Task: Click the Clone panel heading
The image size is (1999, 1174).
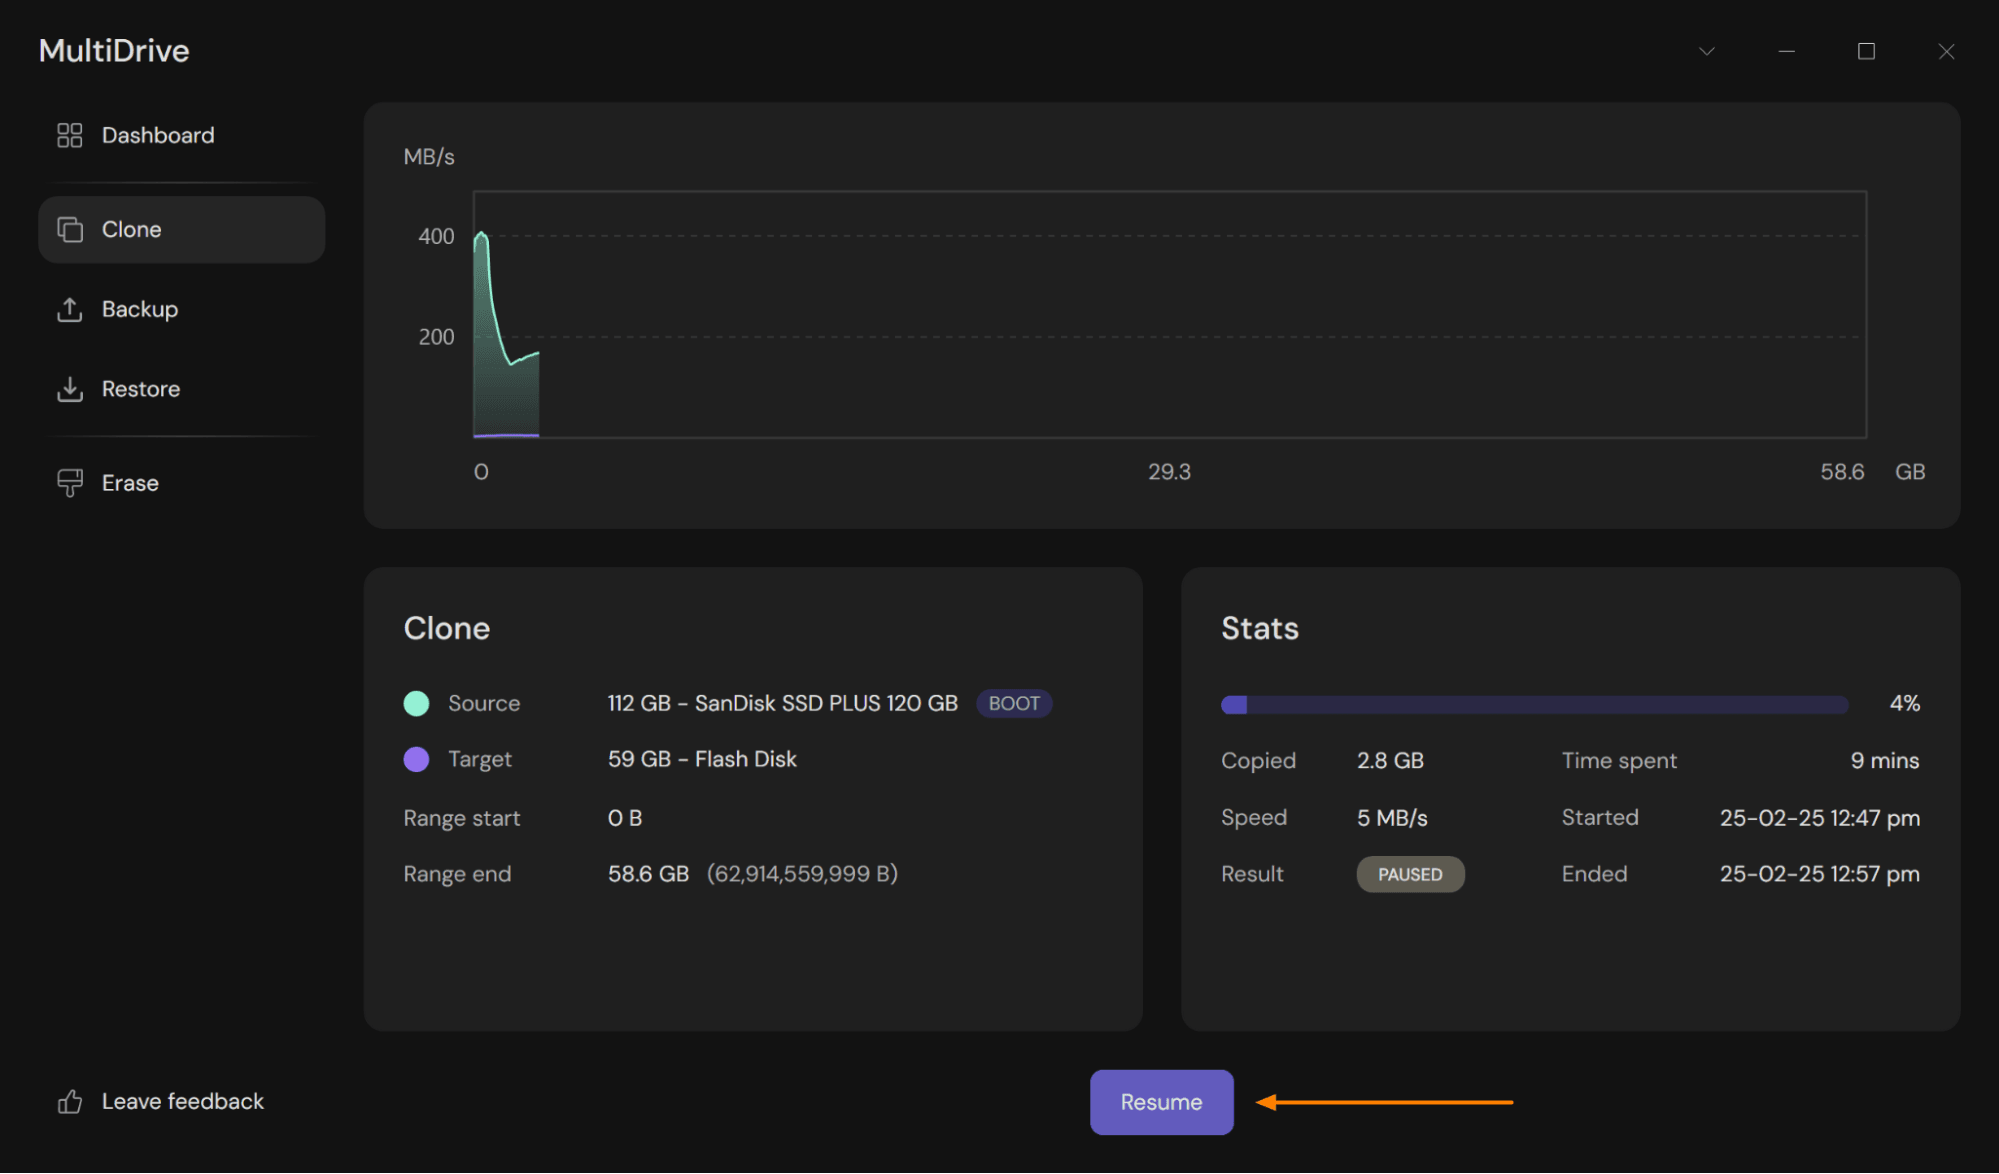Action: (446, 628)
